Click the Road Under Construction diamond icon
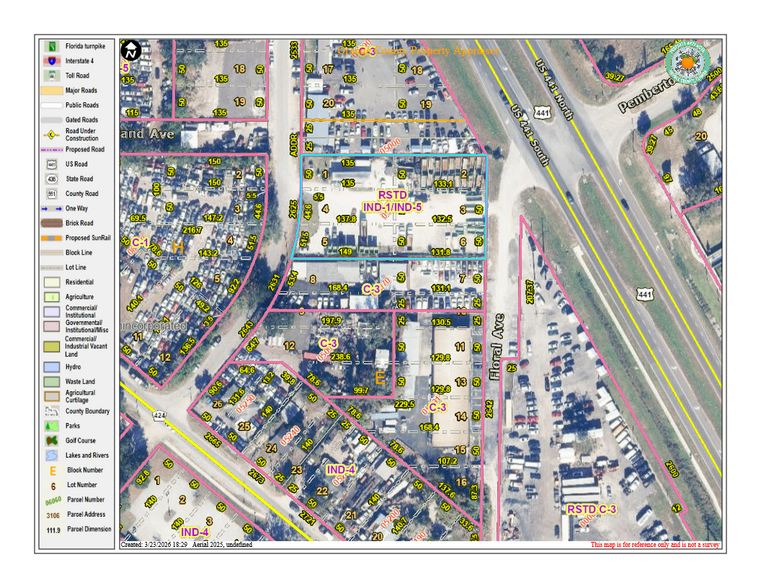Image resolution: width=761 pixels, height=588 pixels. click(x=50, y=134)
